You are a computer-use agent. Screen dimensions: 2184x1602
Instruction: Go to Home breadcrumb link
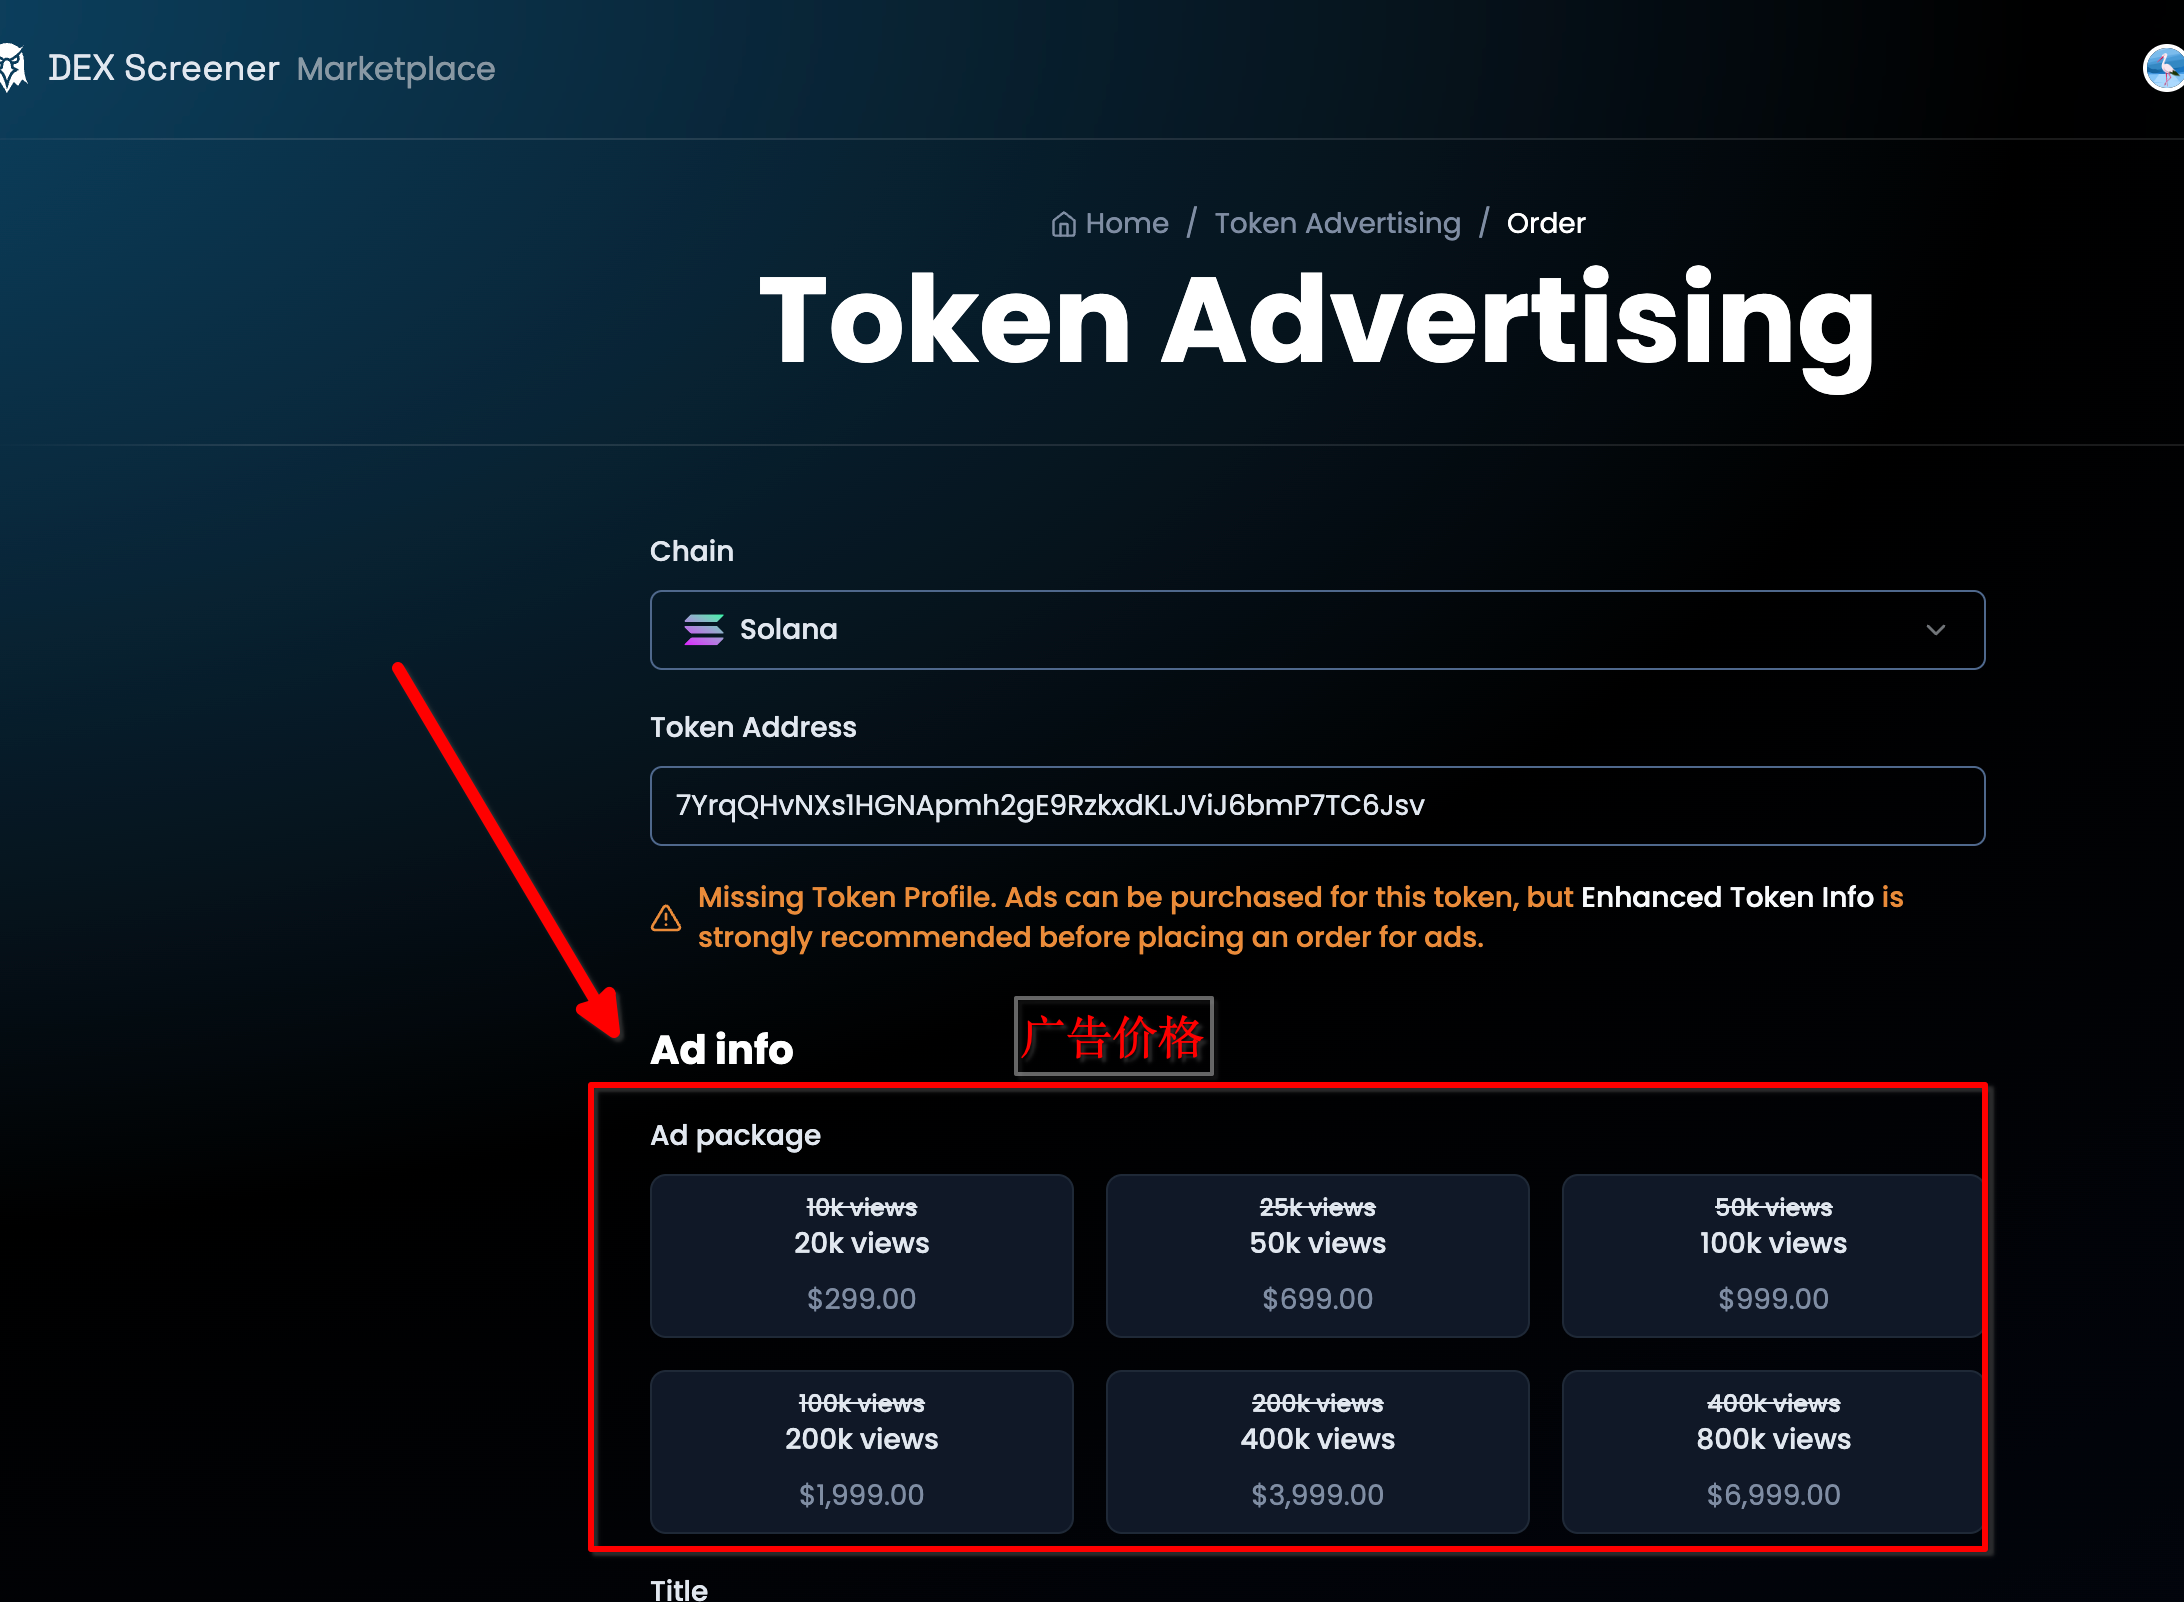tap(1126, 223)
